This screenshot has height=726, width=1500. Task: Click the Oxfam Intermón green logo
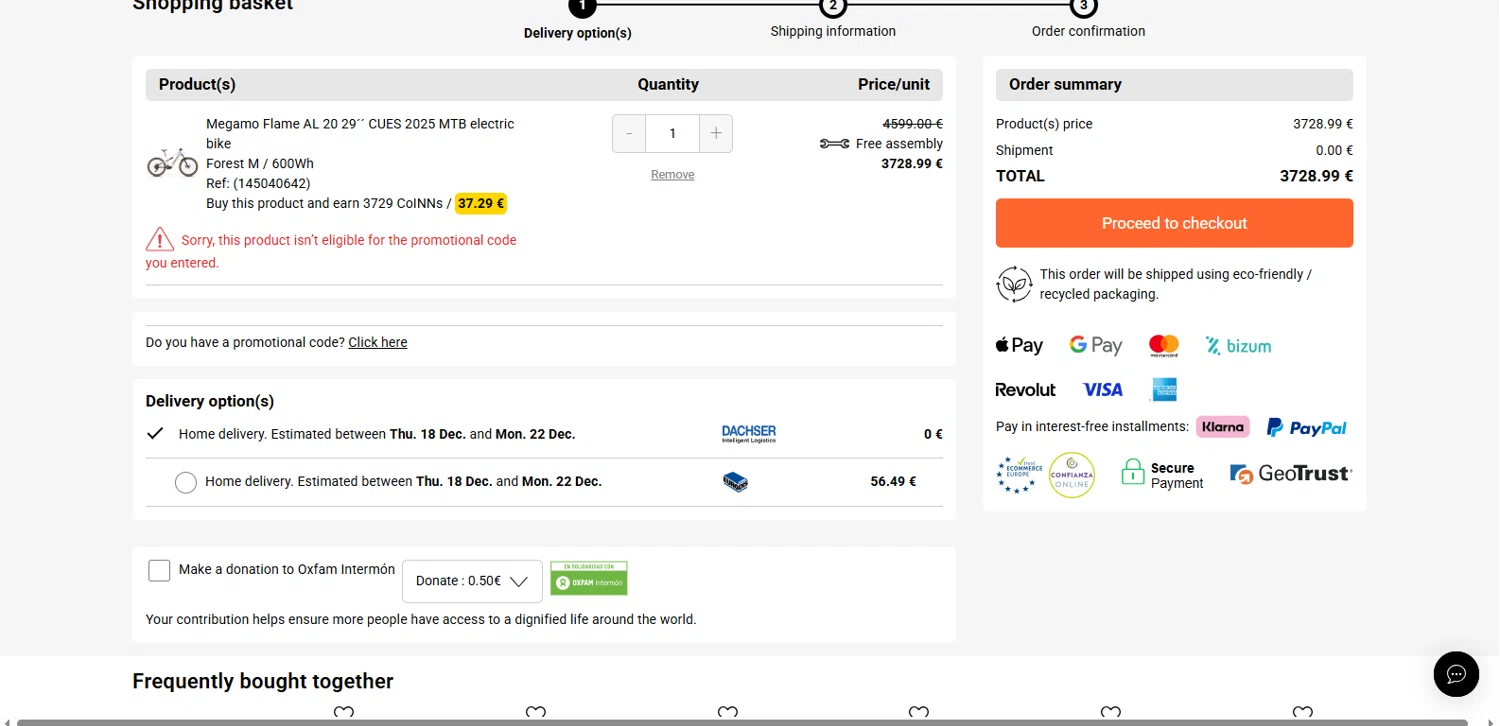(589, 579)
